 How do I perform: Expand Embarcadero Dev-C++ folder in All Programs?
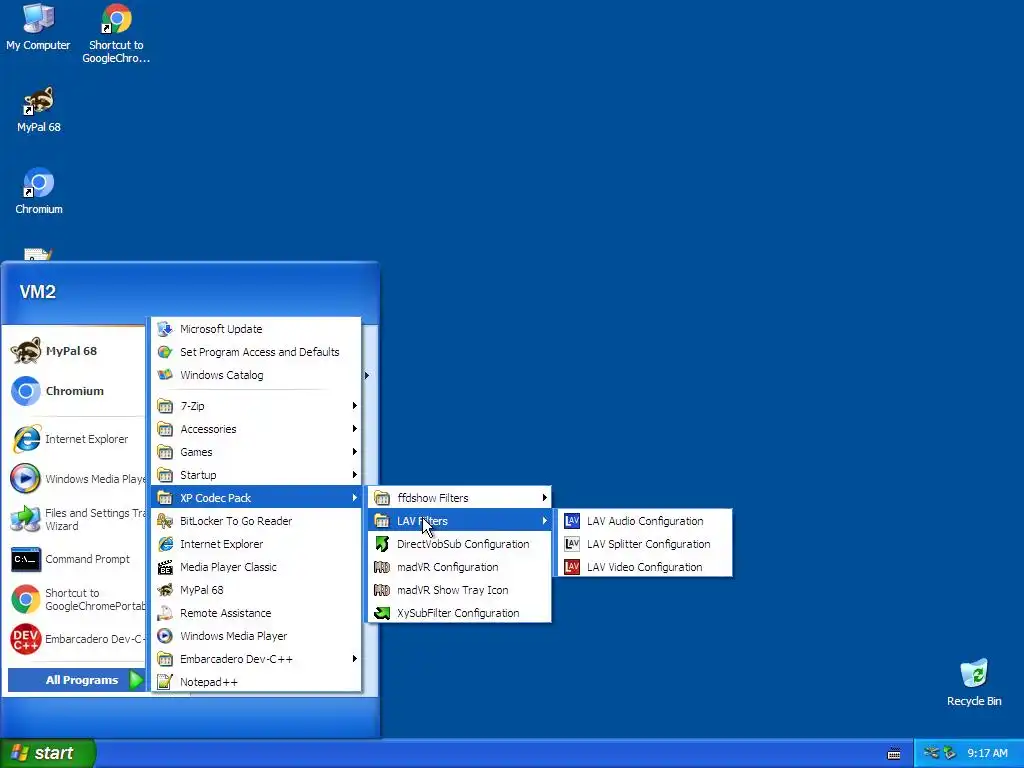coord(256,659)
